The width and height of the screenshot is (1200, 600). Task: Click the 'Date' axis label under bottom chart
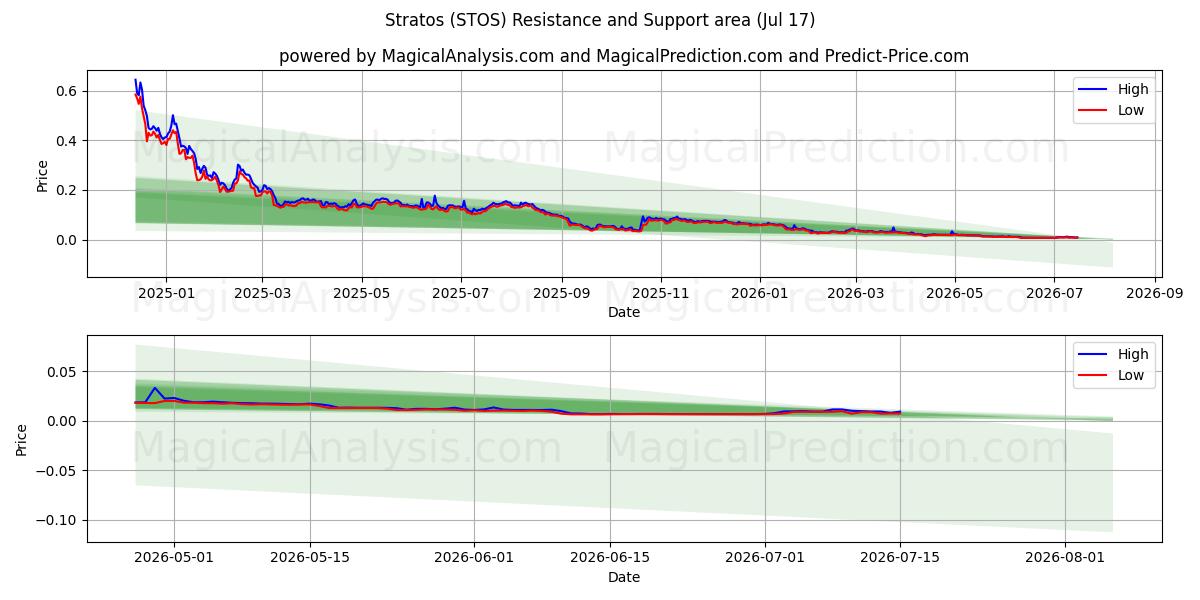pos(624,577)
